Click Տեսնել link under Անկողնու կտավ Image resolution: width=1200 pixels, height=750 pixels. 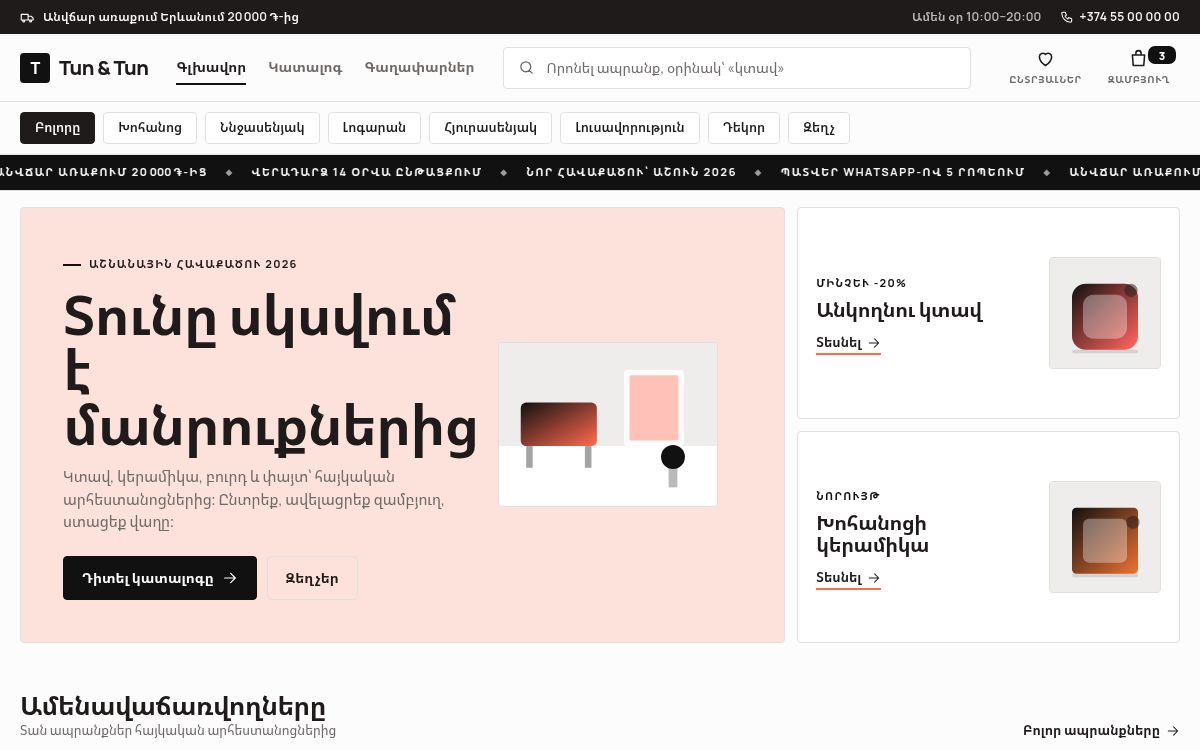(x=848, y=343)
